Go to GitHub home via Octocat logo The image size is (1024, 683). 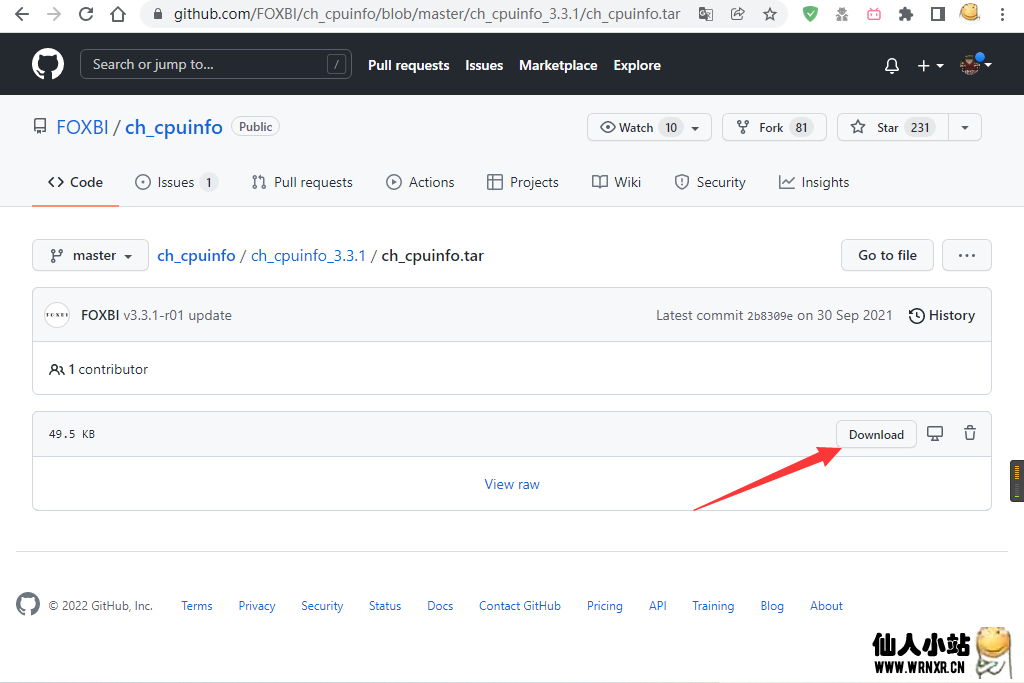pos(48,64)
